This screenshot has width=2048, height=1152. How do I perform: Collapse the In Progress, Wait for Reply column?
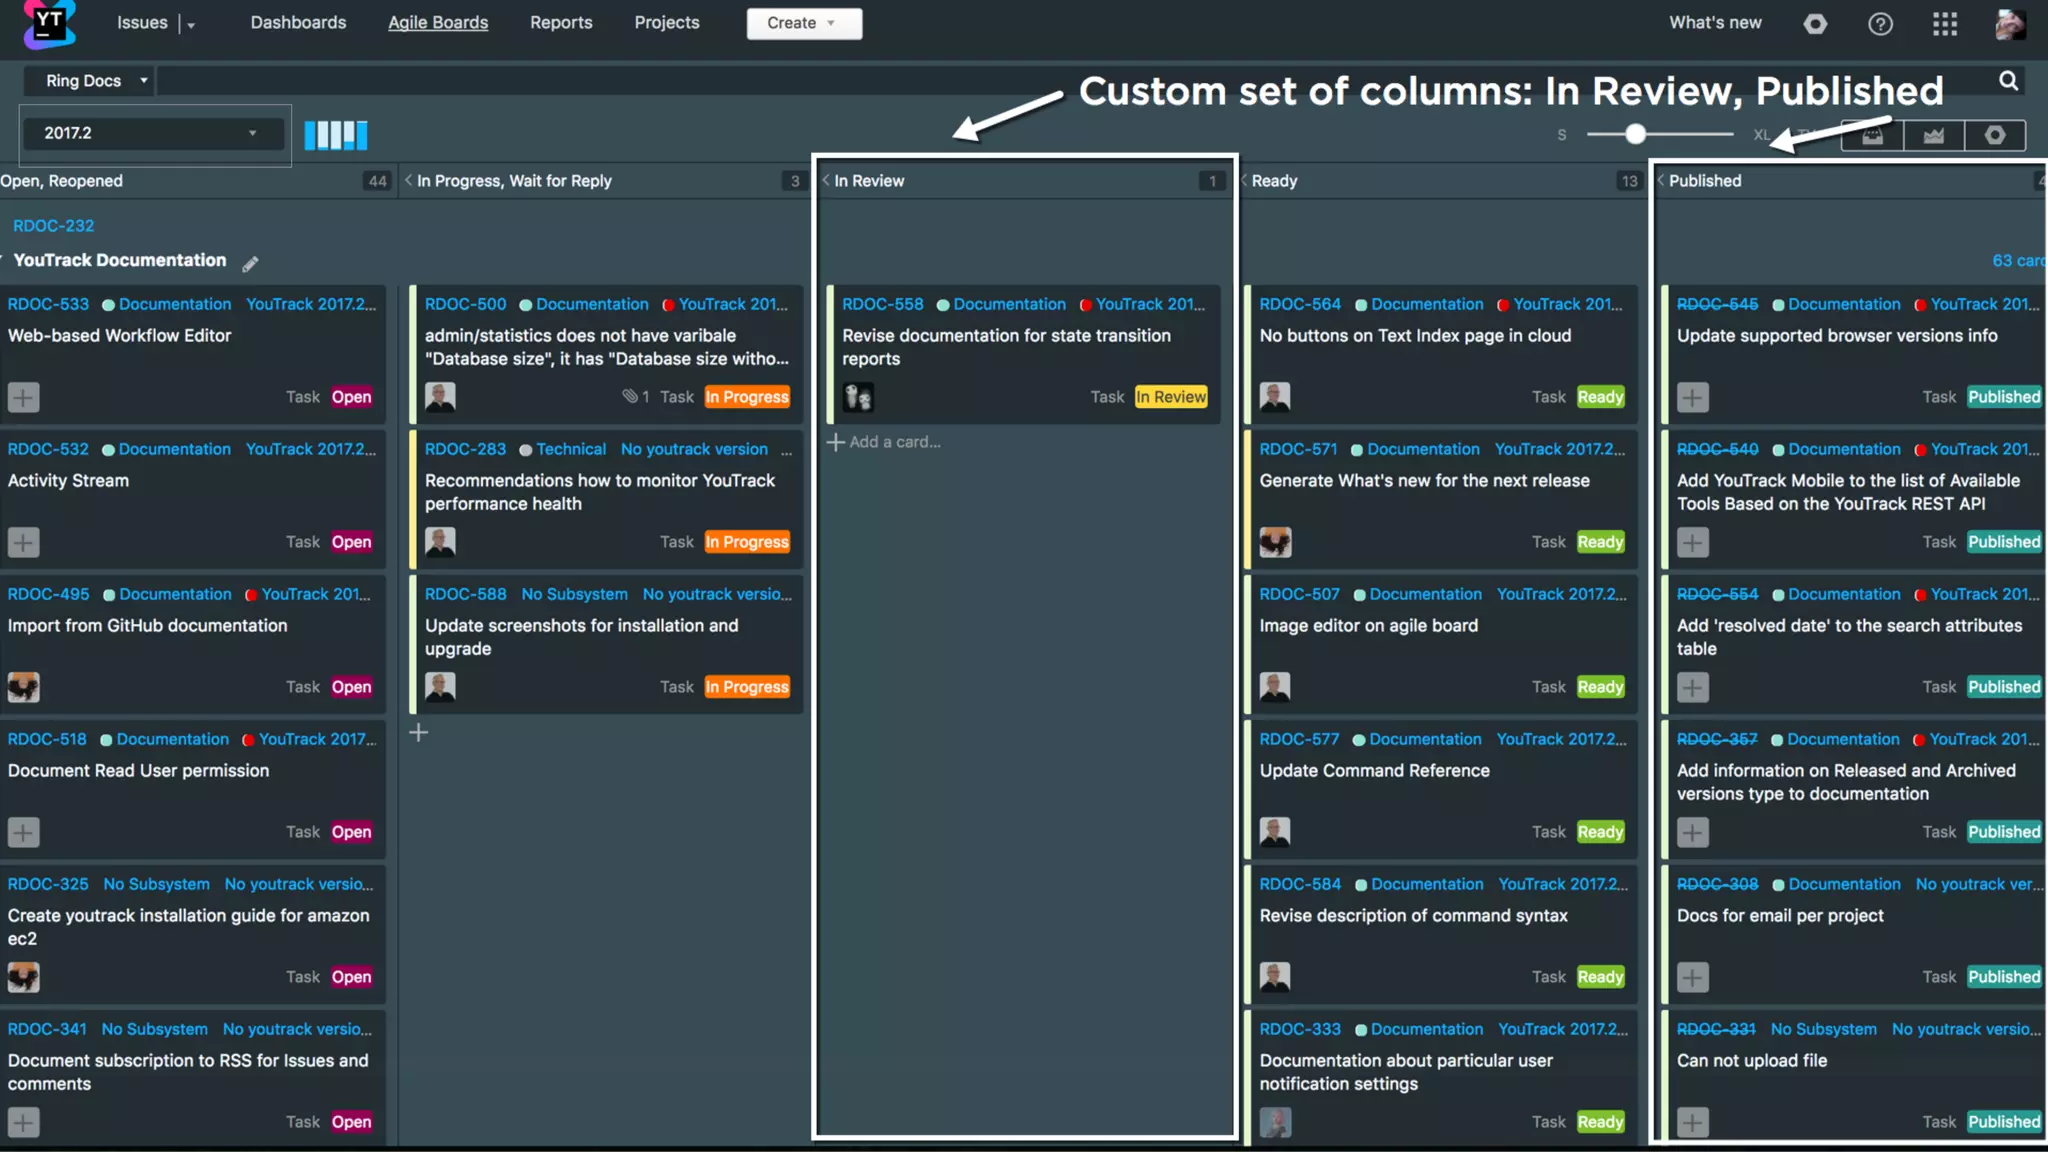coord(408,181)
